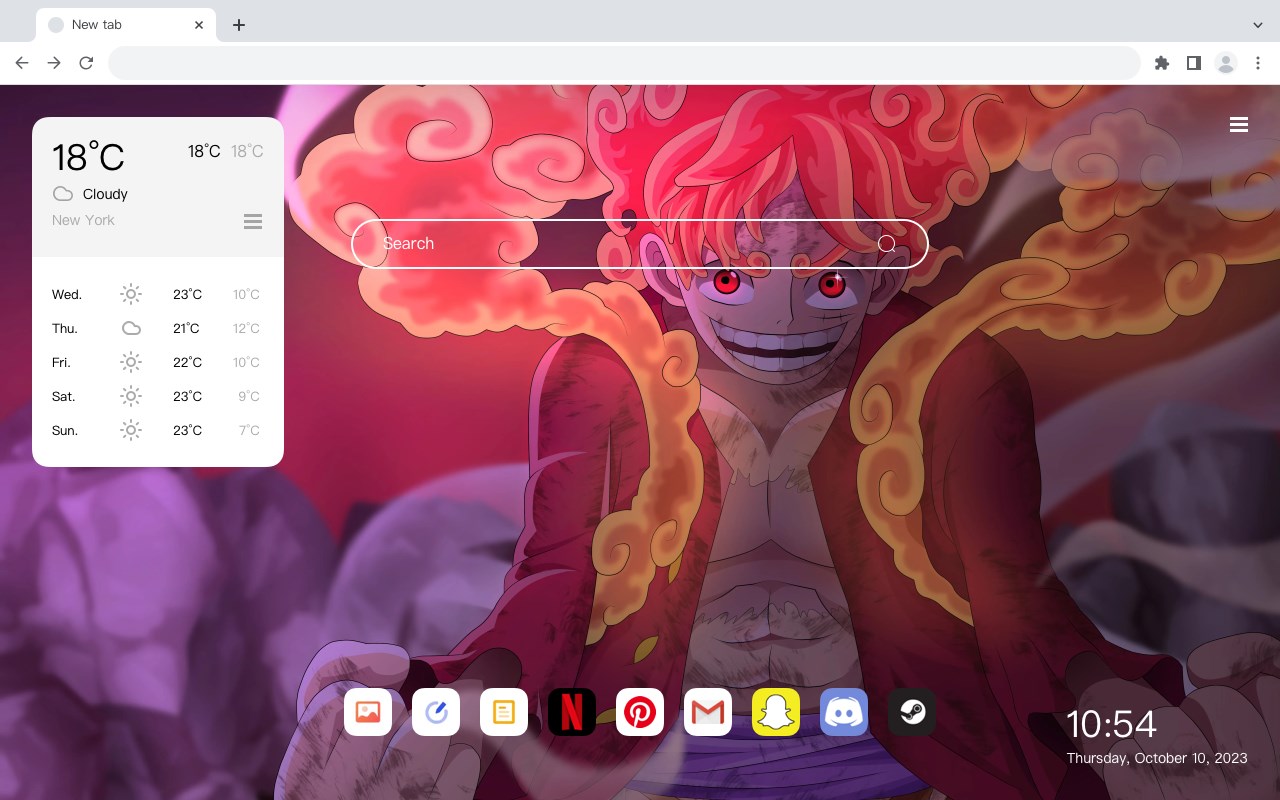
Task: Click the Cloudy weather icon
Action: 63,194
